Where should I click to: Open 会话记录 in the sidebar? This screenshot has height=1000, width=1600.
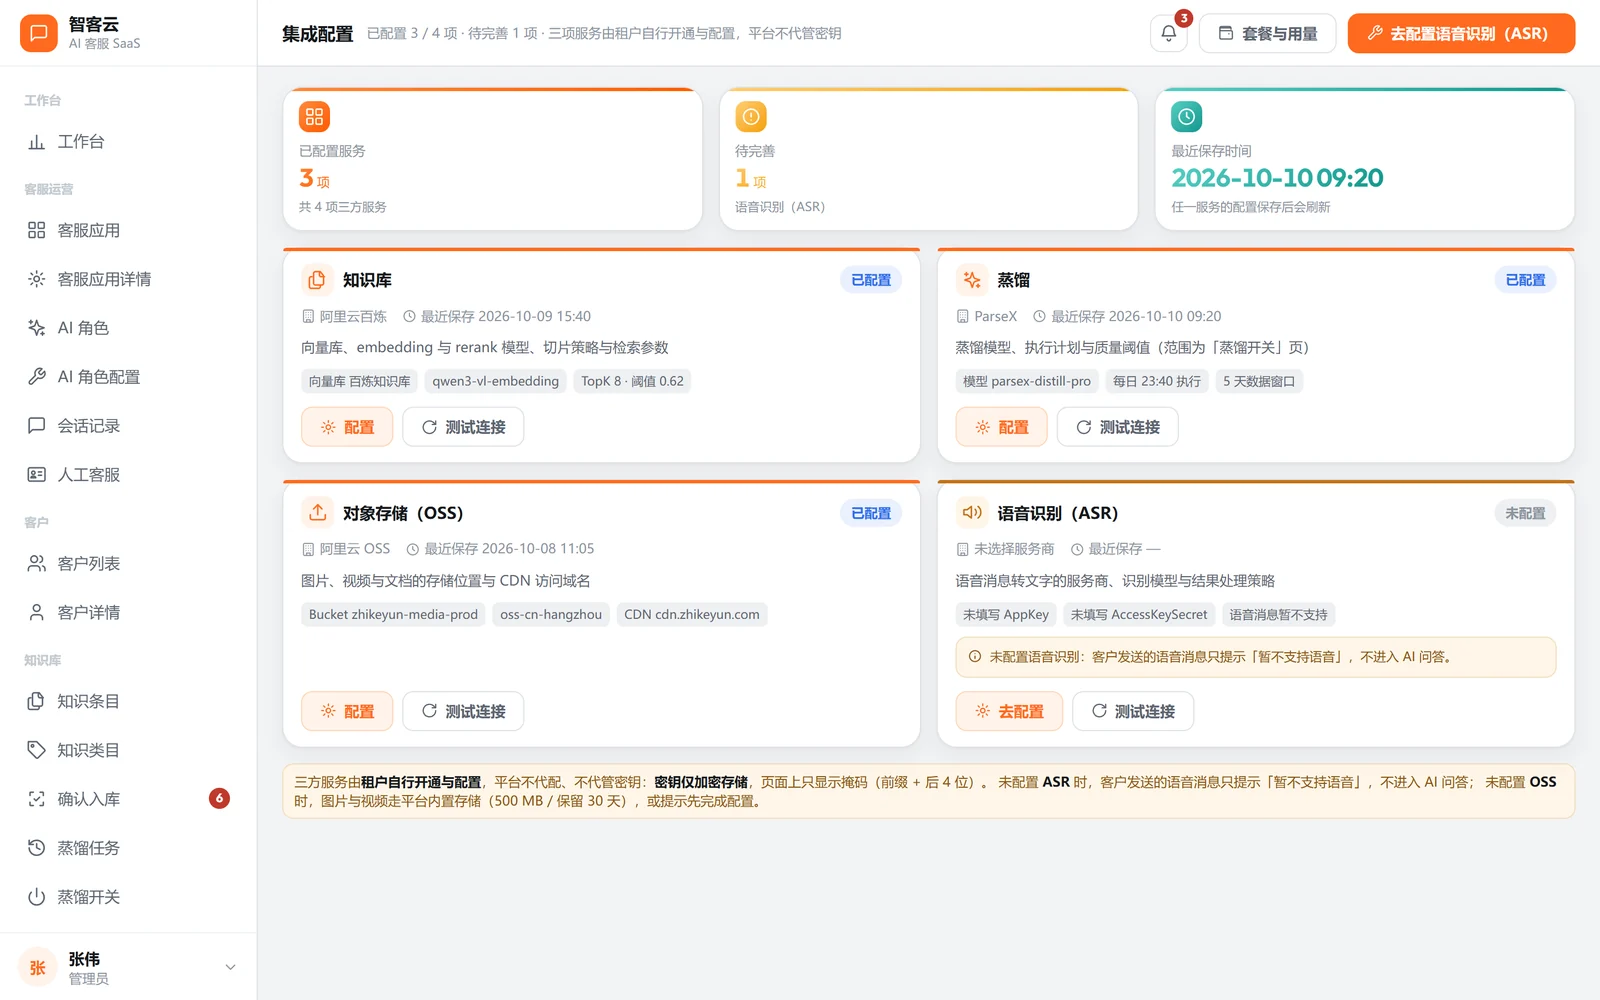point(128,426)
